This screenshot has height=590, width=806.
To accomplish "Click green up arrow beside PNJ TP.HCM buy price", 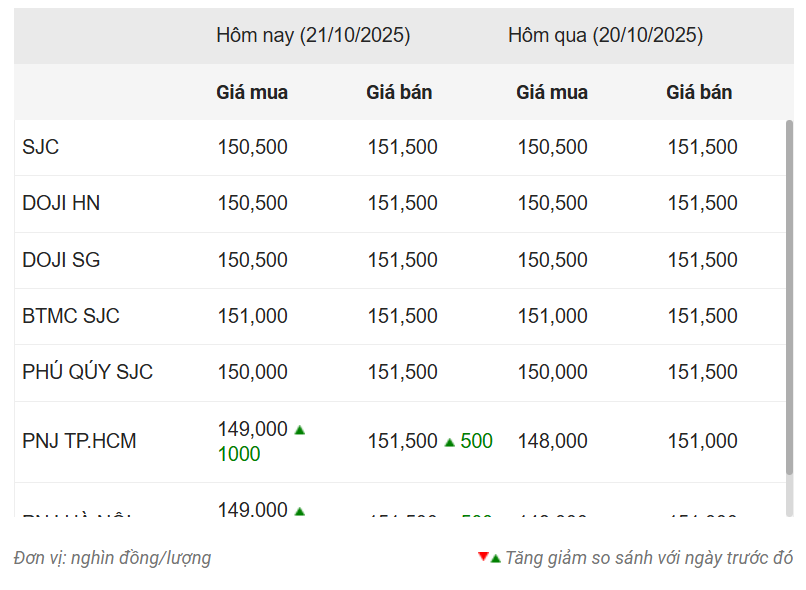I will (x=299, y=430).
